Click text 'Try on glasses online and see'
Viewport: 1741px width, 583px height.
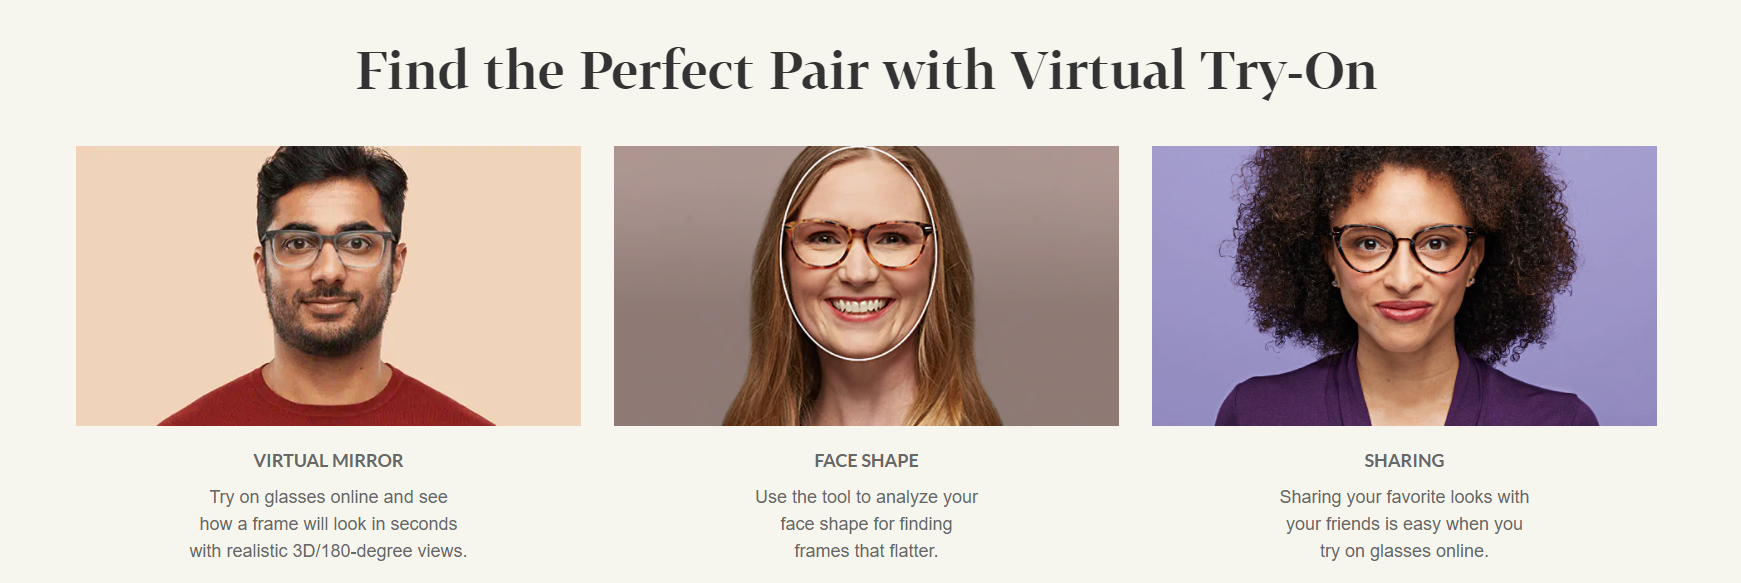pos(328,497)
